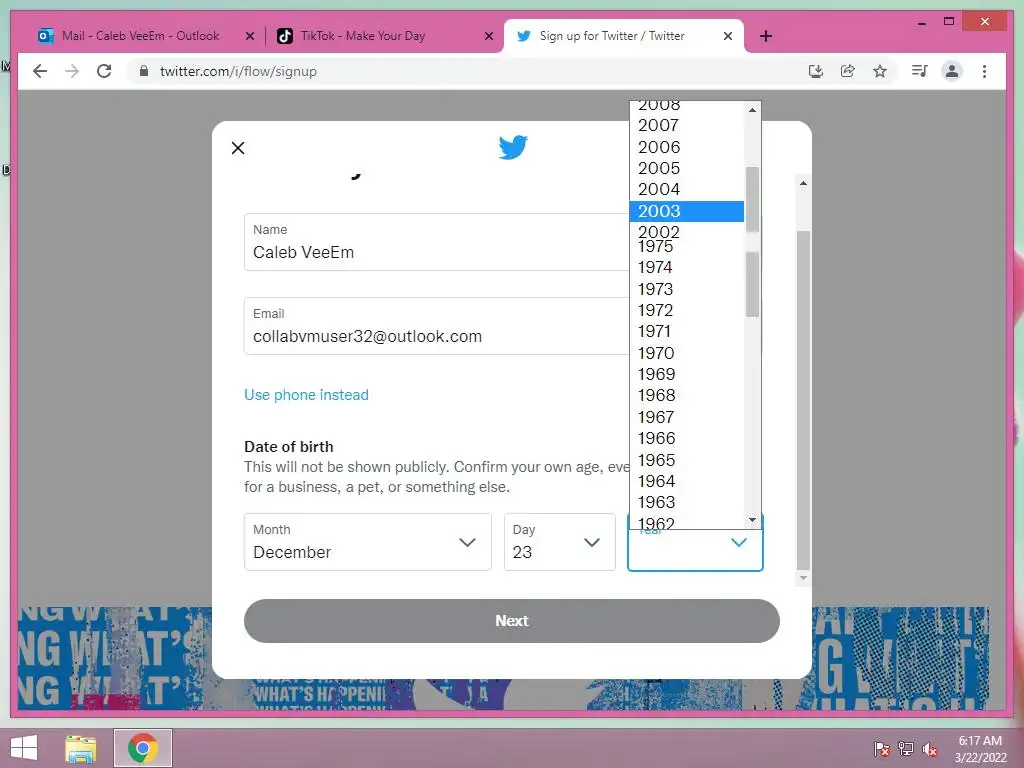
Task: Pick year 1964 in the dropdown
Action: [687, 481]
